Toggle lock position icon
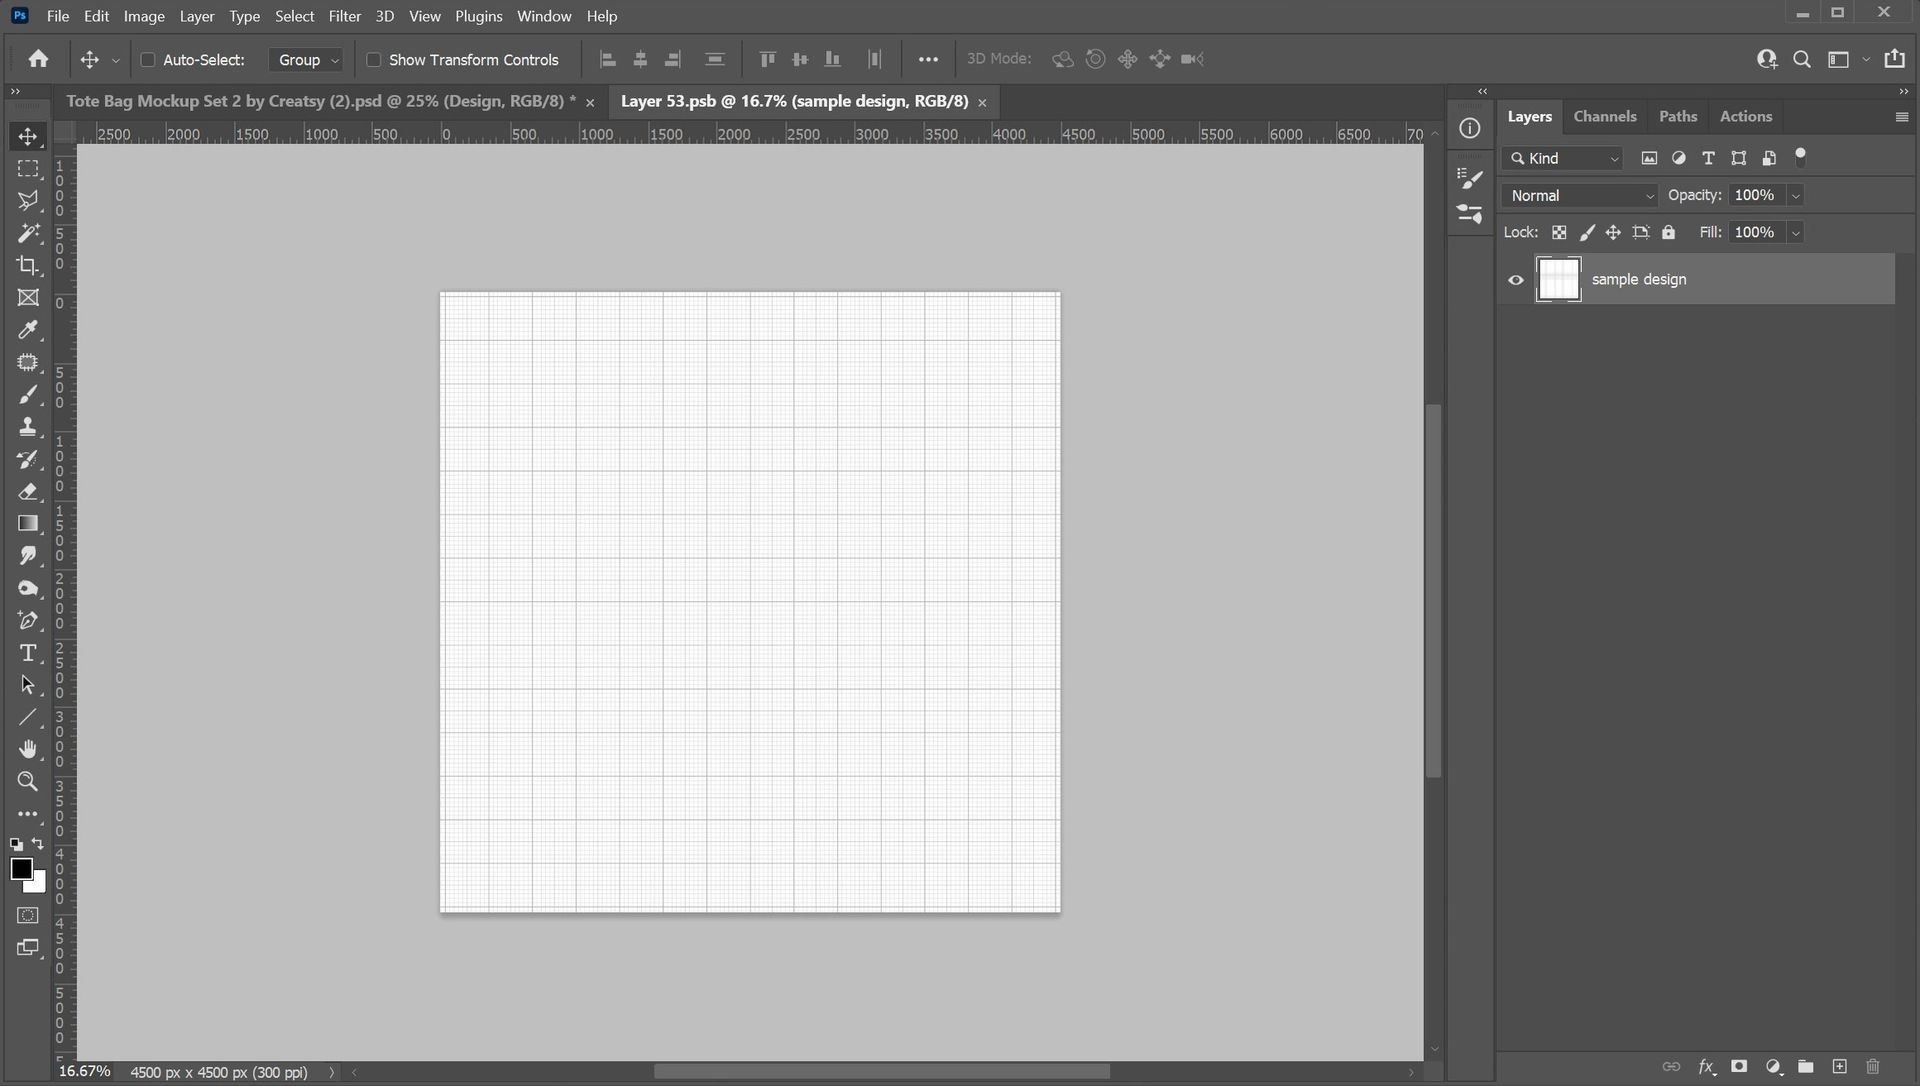Image resolution: width=1920 pixels, height=1086 pixels. pyautogui.click(x=1613, y=233)
